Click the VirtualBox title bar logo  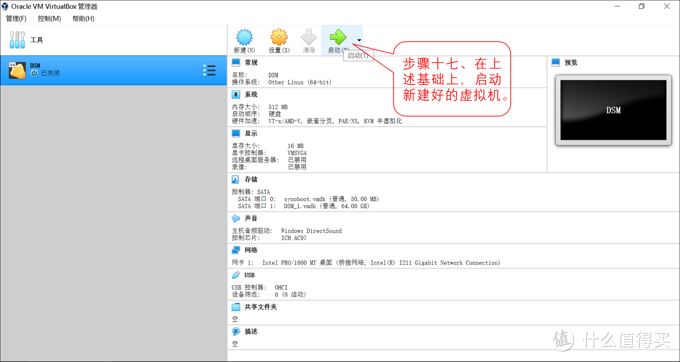(5, 6)
